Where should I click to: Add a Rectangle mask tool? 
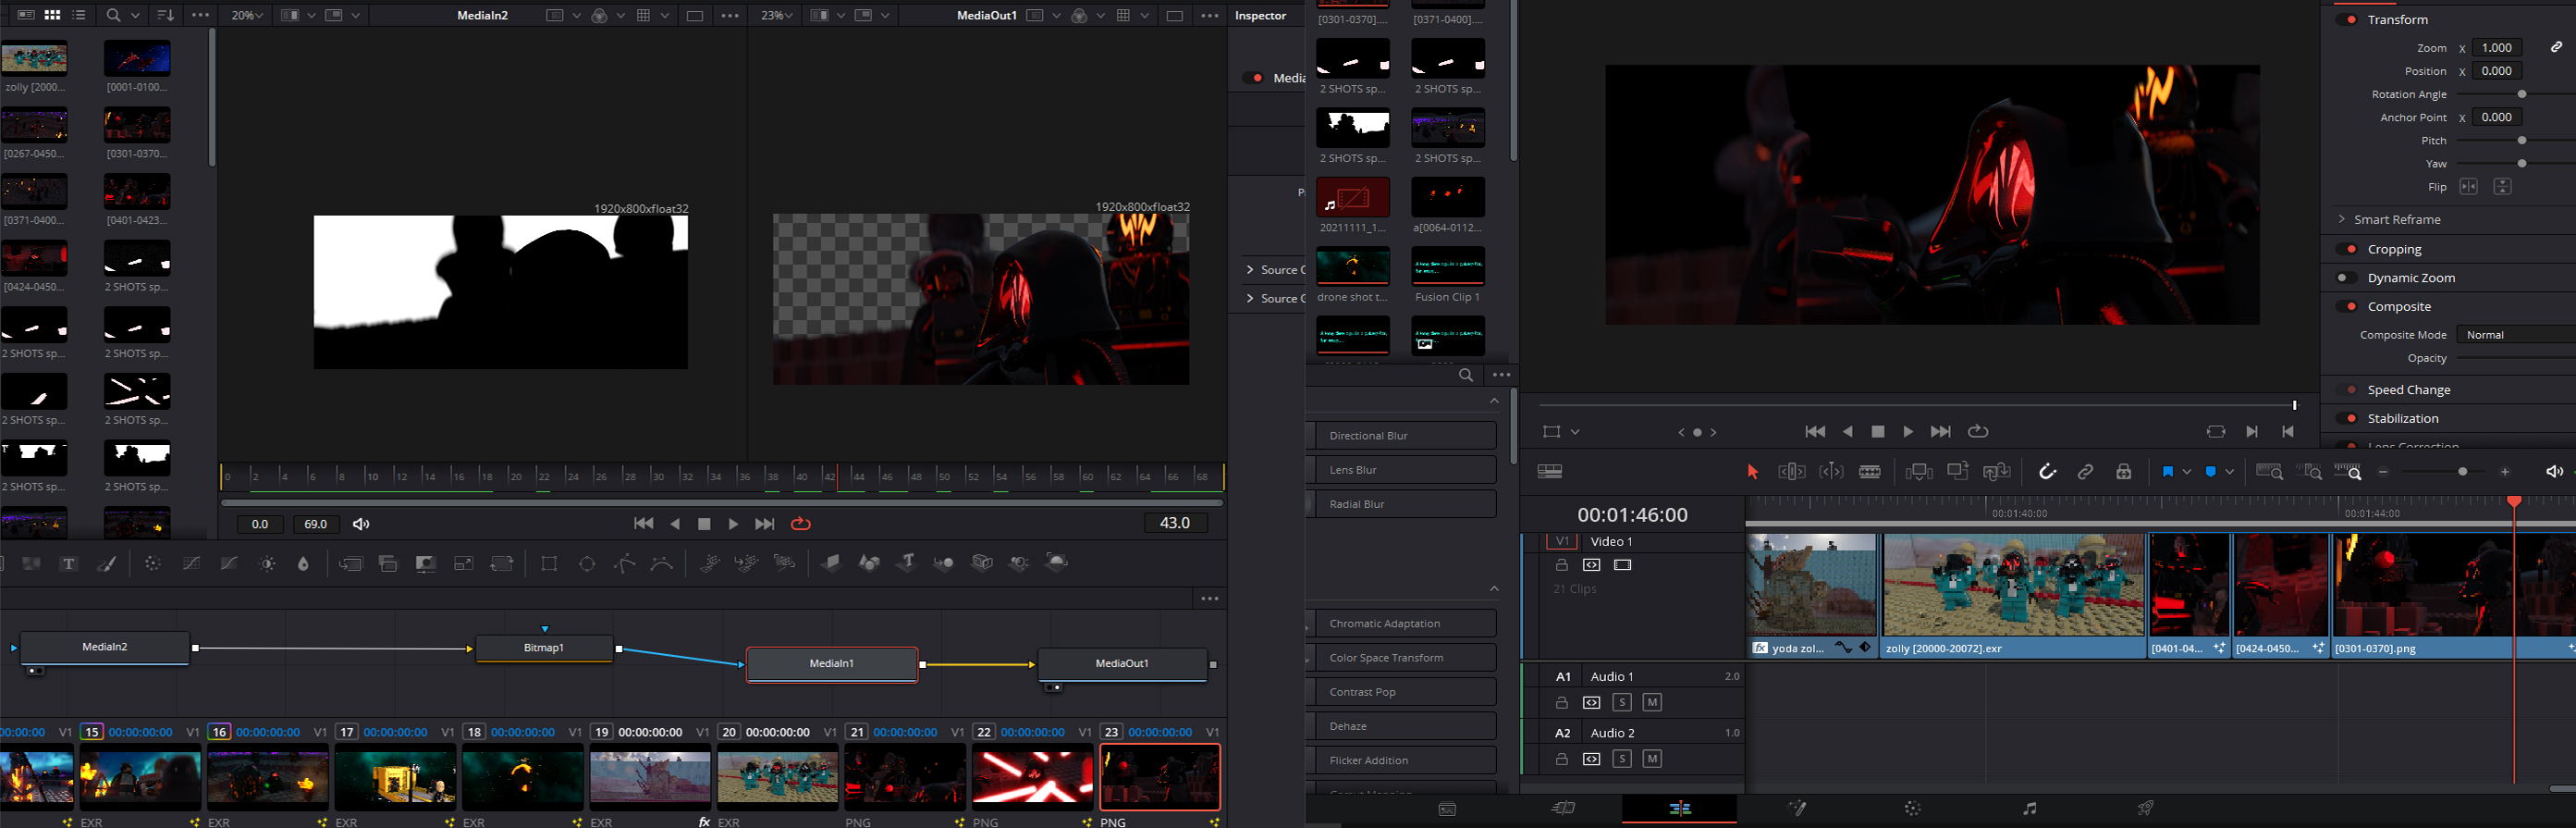549,564
